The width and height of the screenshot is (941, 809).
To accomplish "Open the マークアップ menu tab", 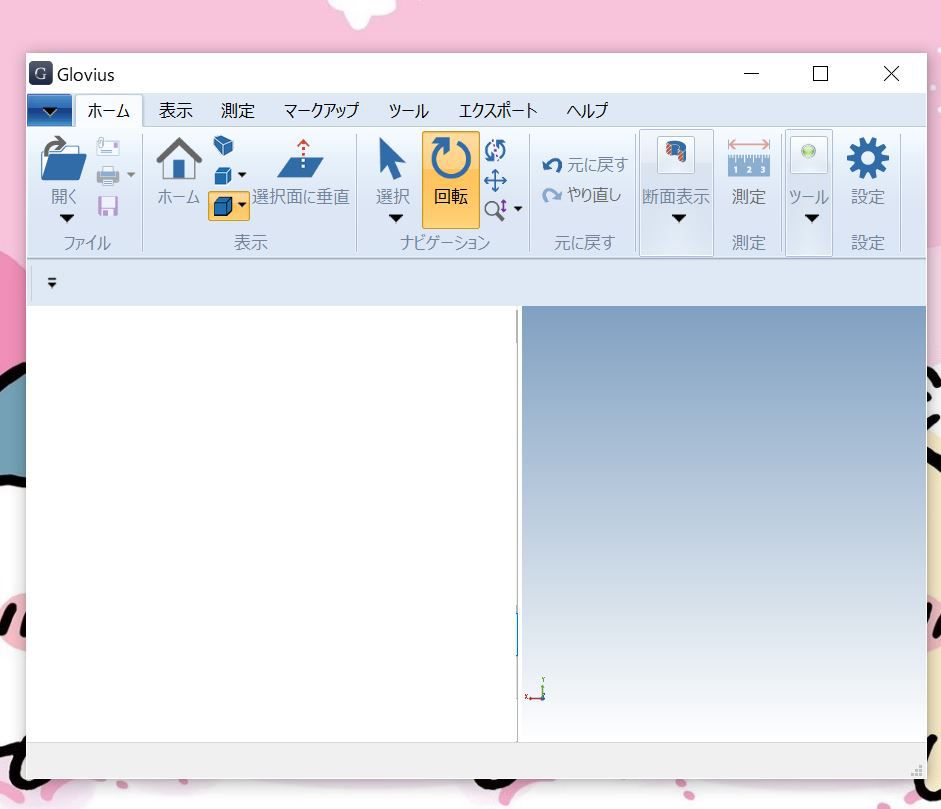I will pos(322,111).
